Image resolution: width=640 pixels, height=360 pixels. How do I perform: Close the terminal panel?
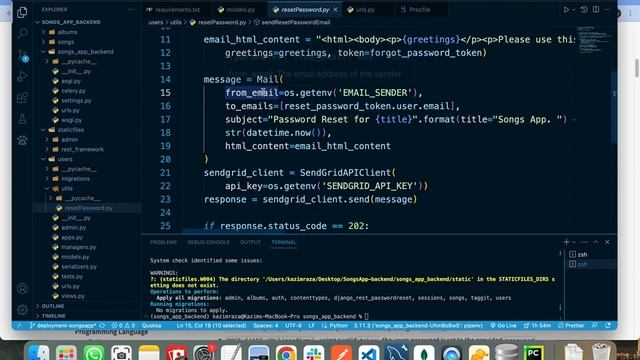point(607,242)
